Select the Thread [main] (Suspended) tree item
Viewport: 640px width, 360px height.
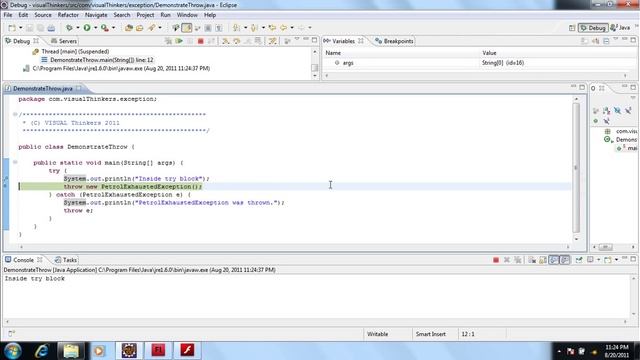click(75, 52)
